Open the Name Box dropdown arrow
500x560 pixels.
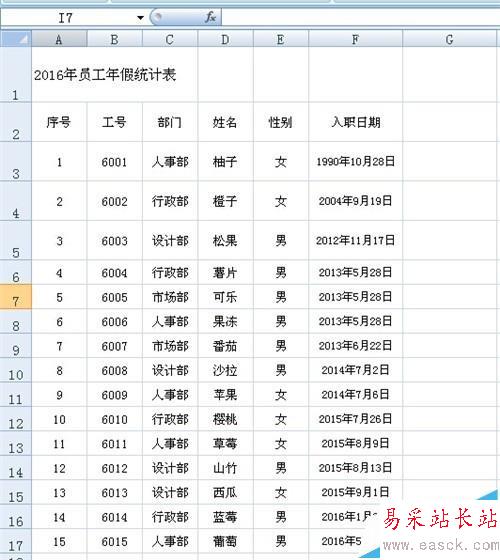pos(140,18)
